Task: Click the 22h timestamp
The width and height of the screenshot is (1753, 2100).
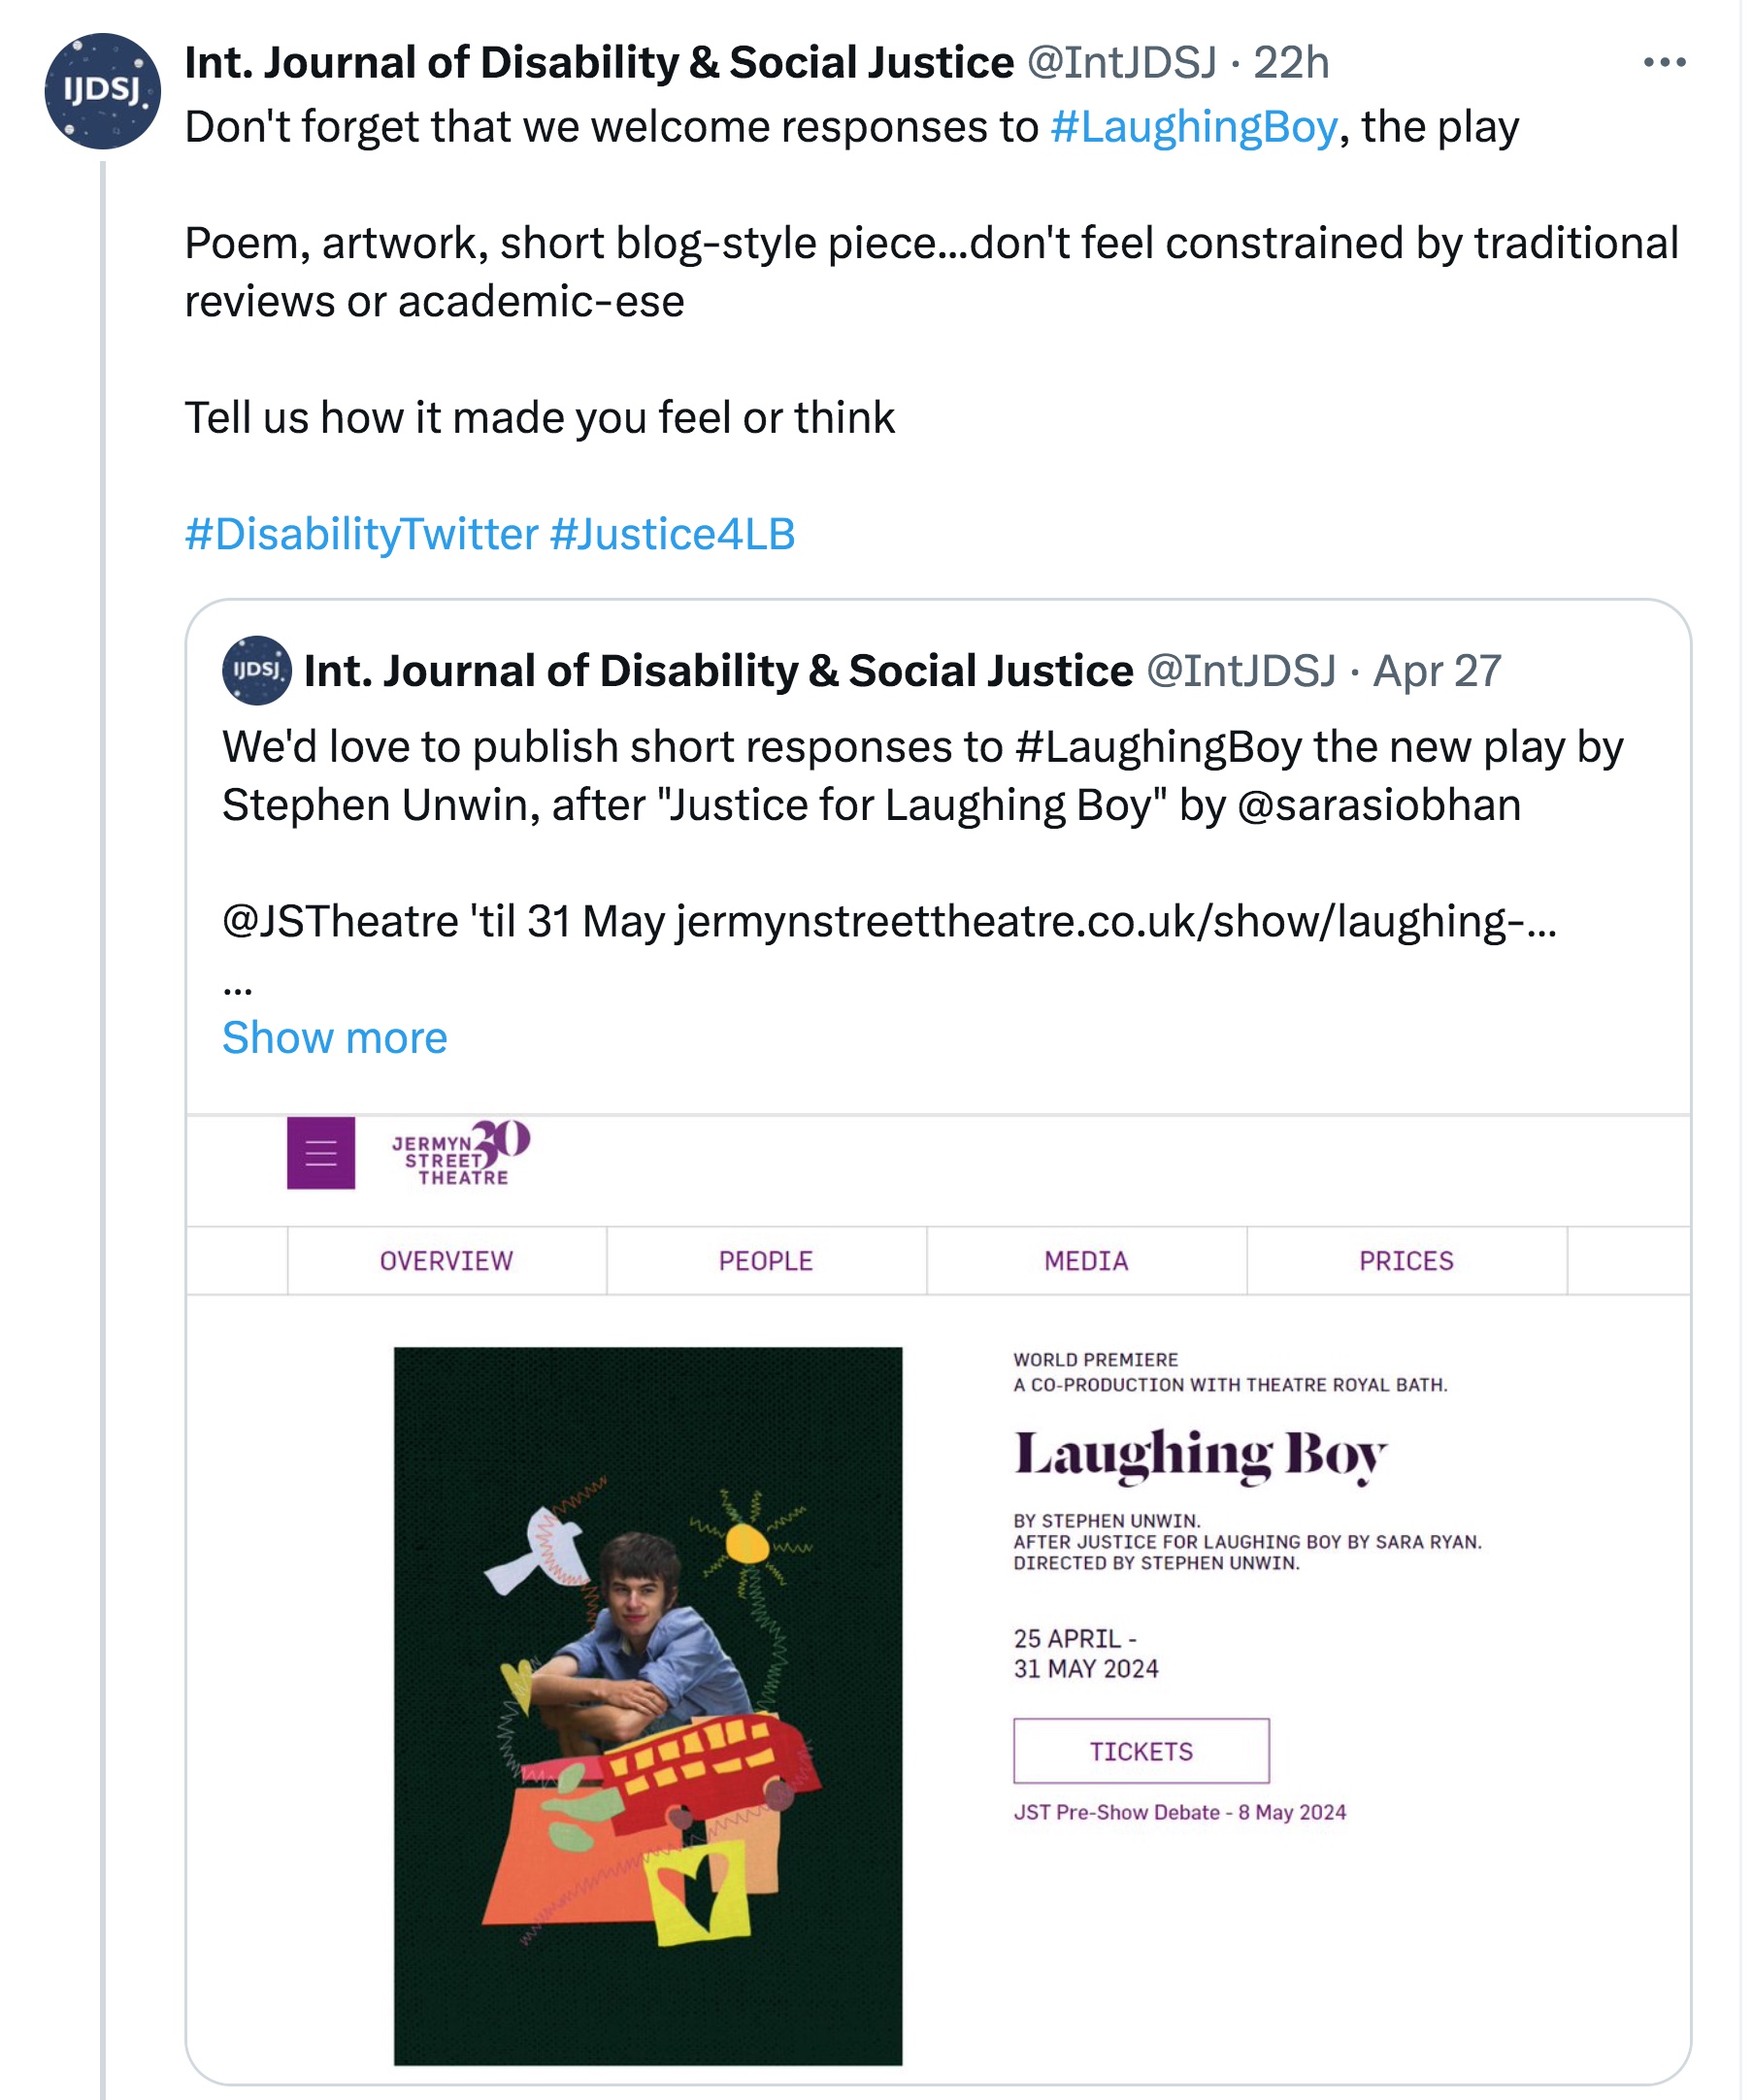Action: point(1291,63)
